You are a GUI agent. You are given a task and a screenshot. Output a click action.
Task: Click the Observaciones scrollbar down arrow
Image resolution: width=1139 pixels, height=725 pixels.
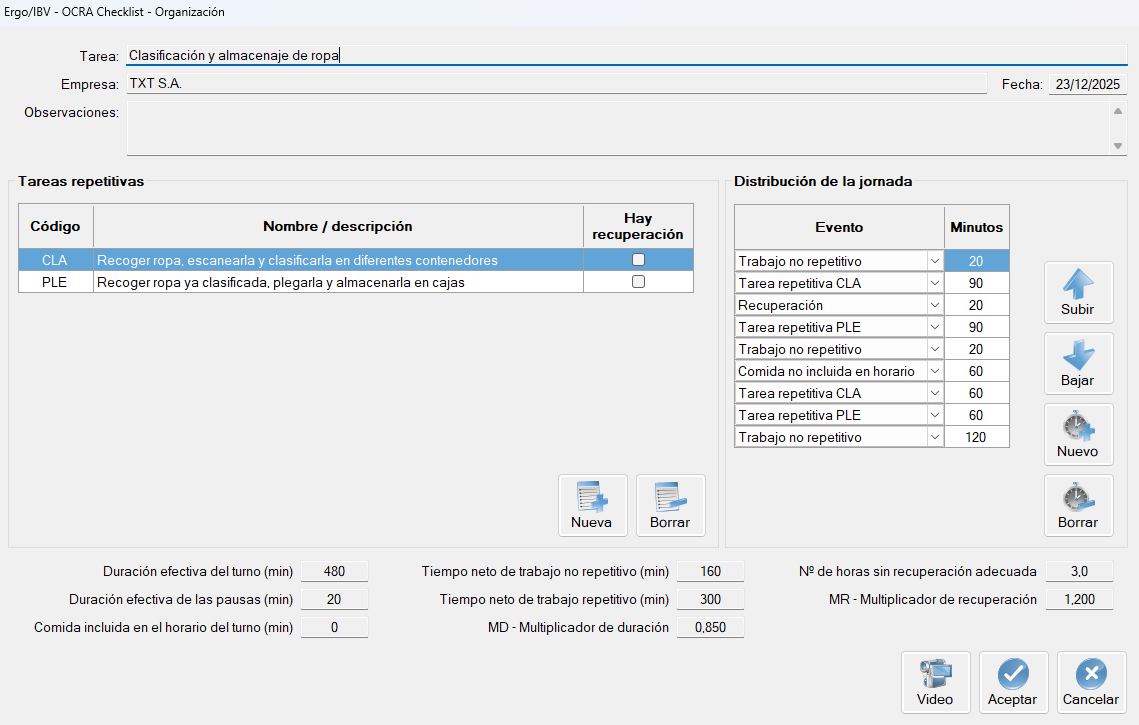(1117, 147)
